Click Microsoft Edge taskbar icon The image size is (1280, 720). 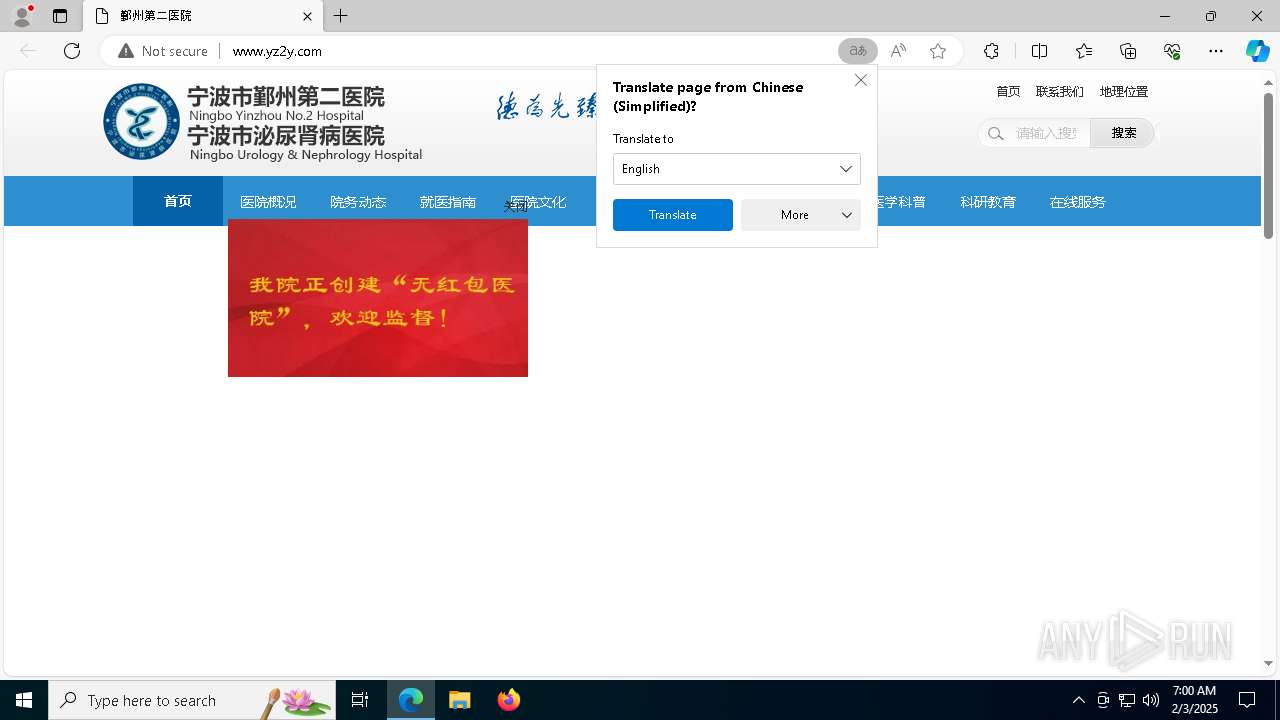[411, 700]
